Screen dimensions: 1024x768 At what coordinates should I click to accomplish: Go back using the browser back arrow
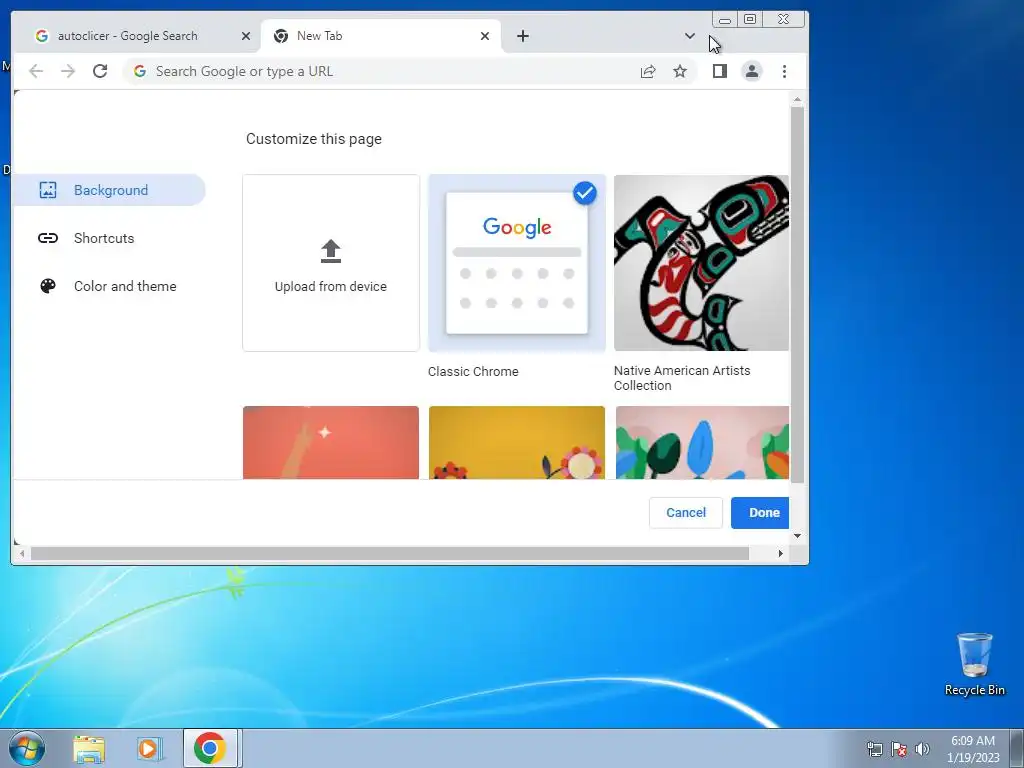36,71
